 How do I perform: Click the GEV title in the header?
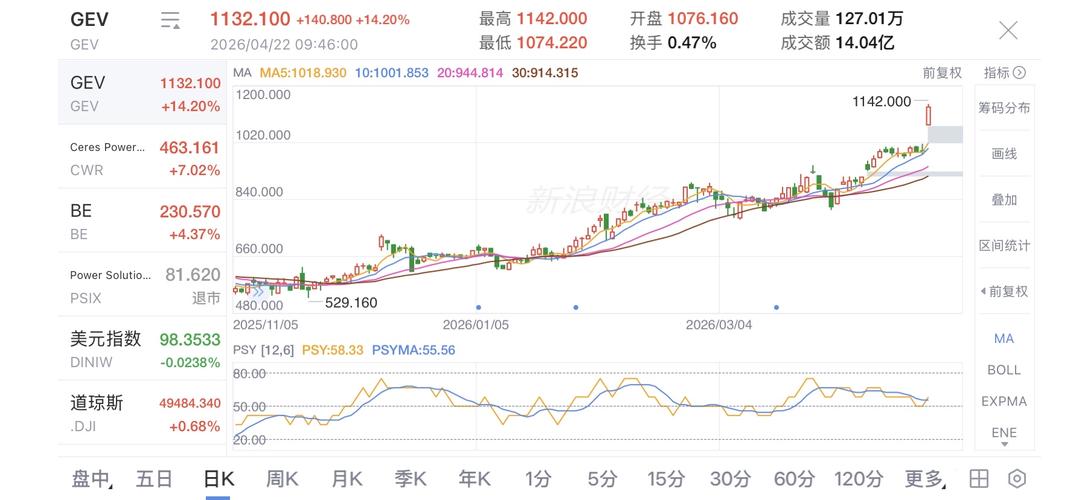point(90,19)
